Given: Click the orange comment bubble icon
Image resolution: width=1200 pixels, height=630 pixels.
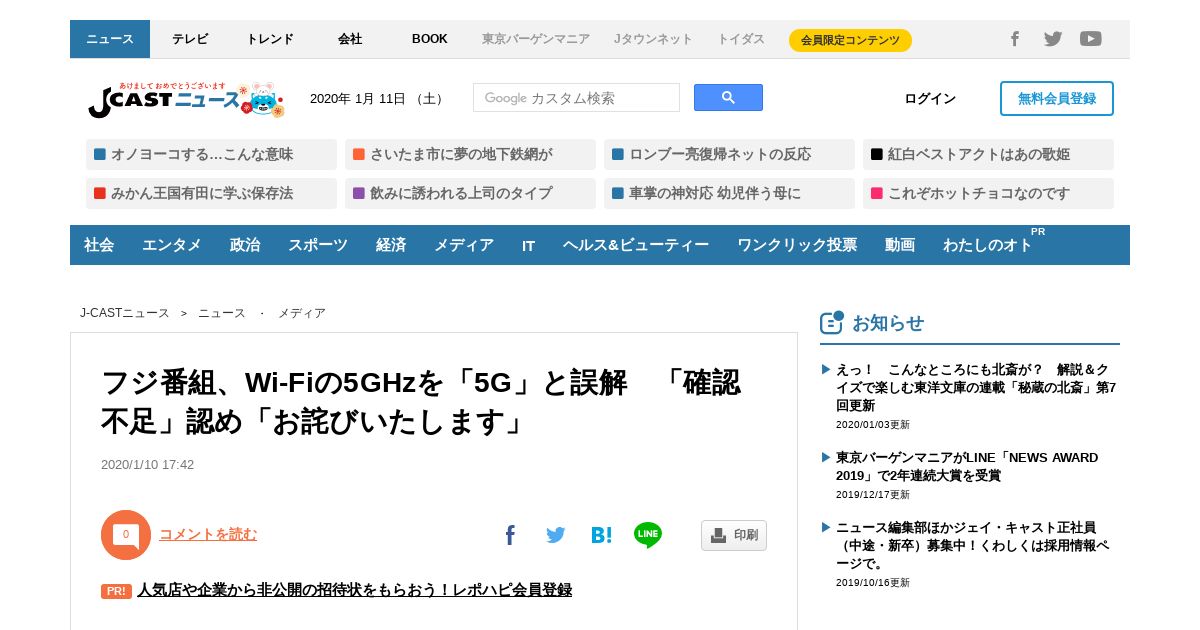Looking at the screenshot, I should (x=126, y=535).
